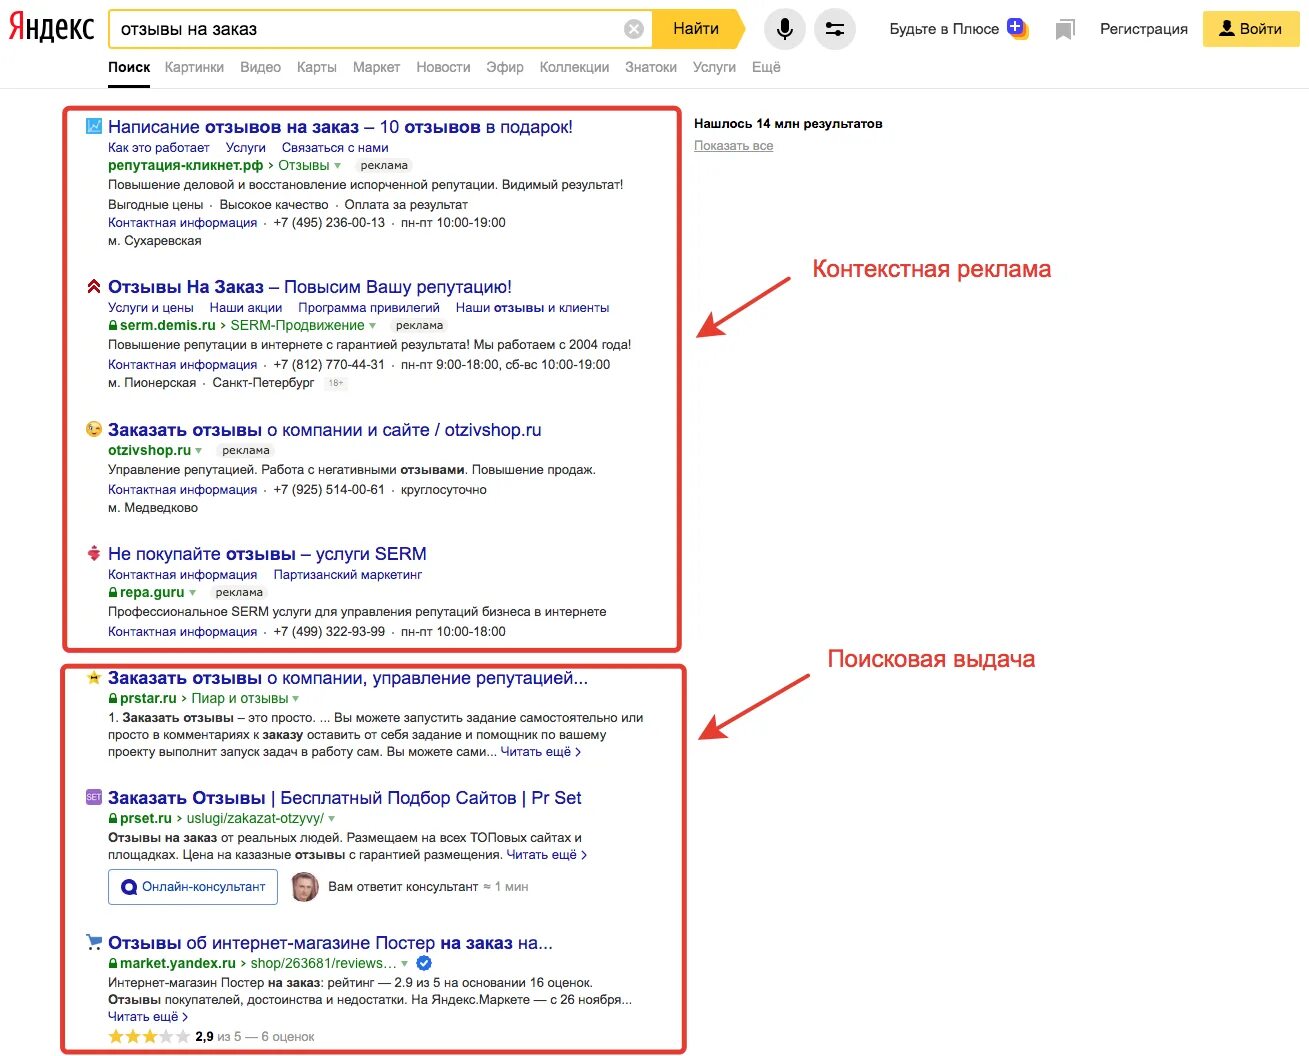Viewport: 1309px width, 1056px height.
Task: Click the Войти login button
Action: 1251,29
